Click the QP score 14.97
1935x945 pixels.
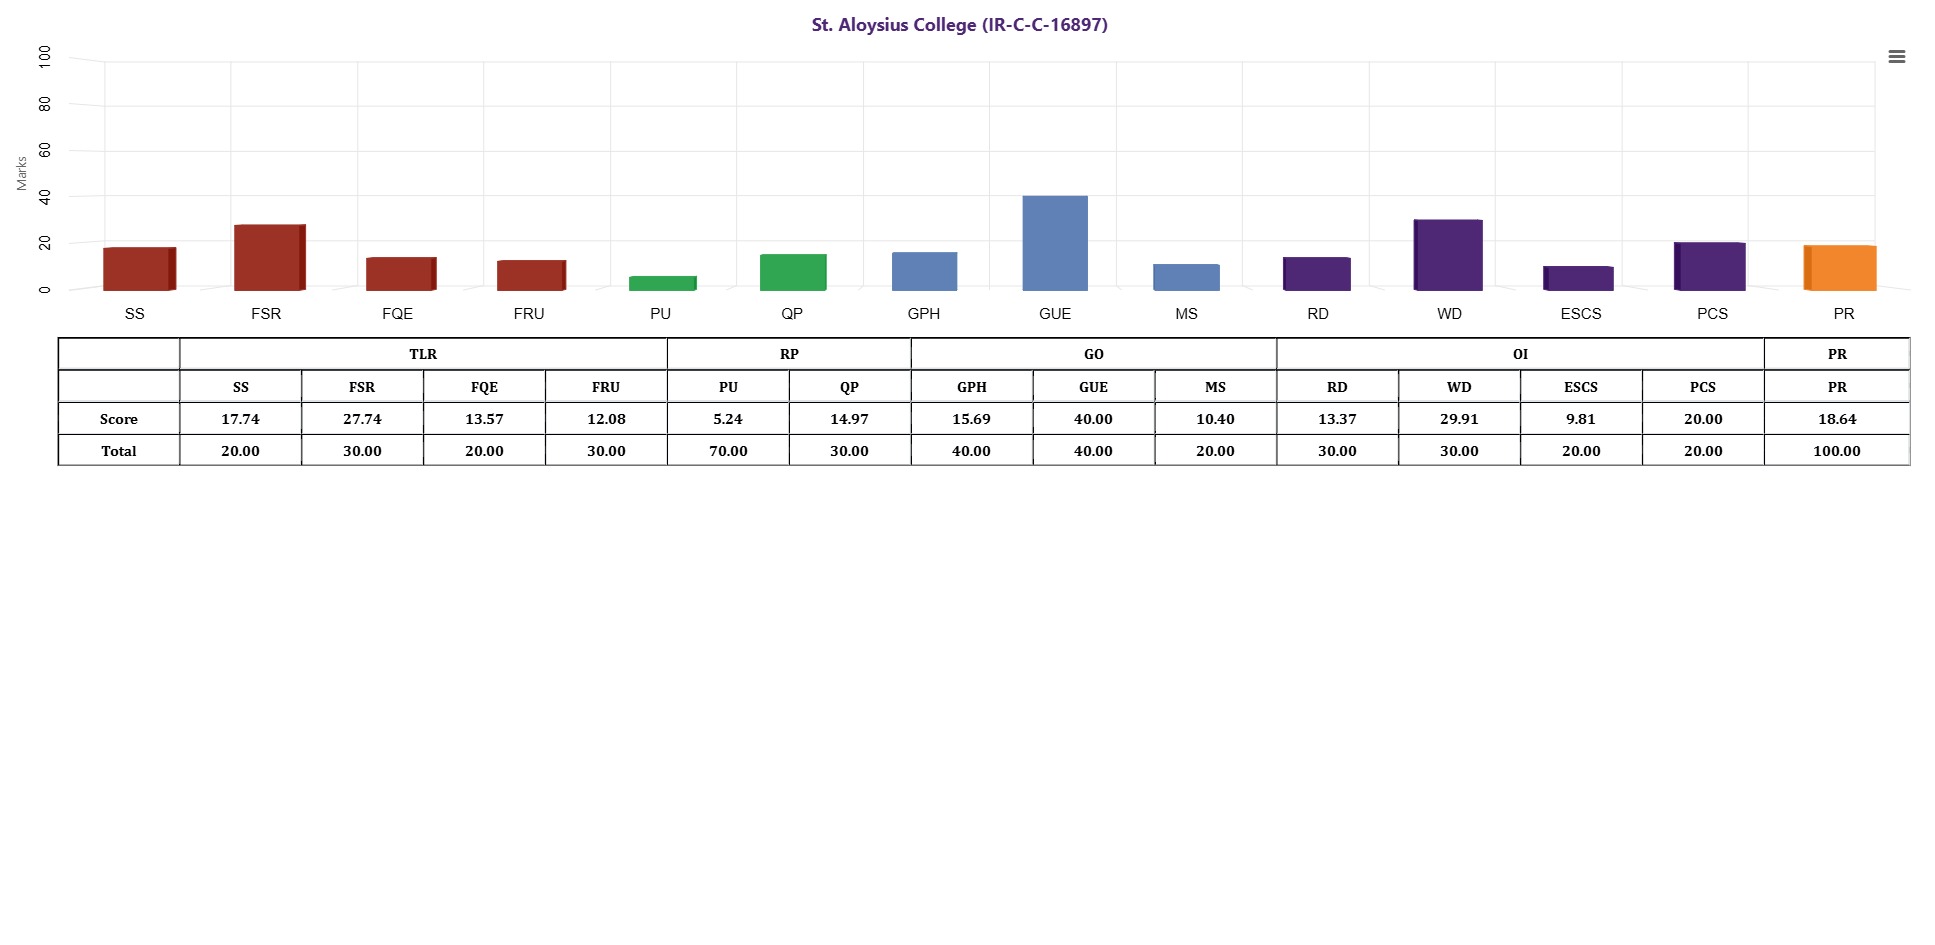point(850,419)
